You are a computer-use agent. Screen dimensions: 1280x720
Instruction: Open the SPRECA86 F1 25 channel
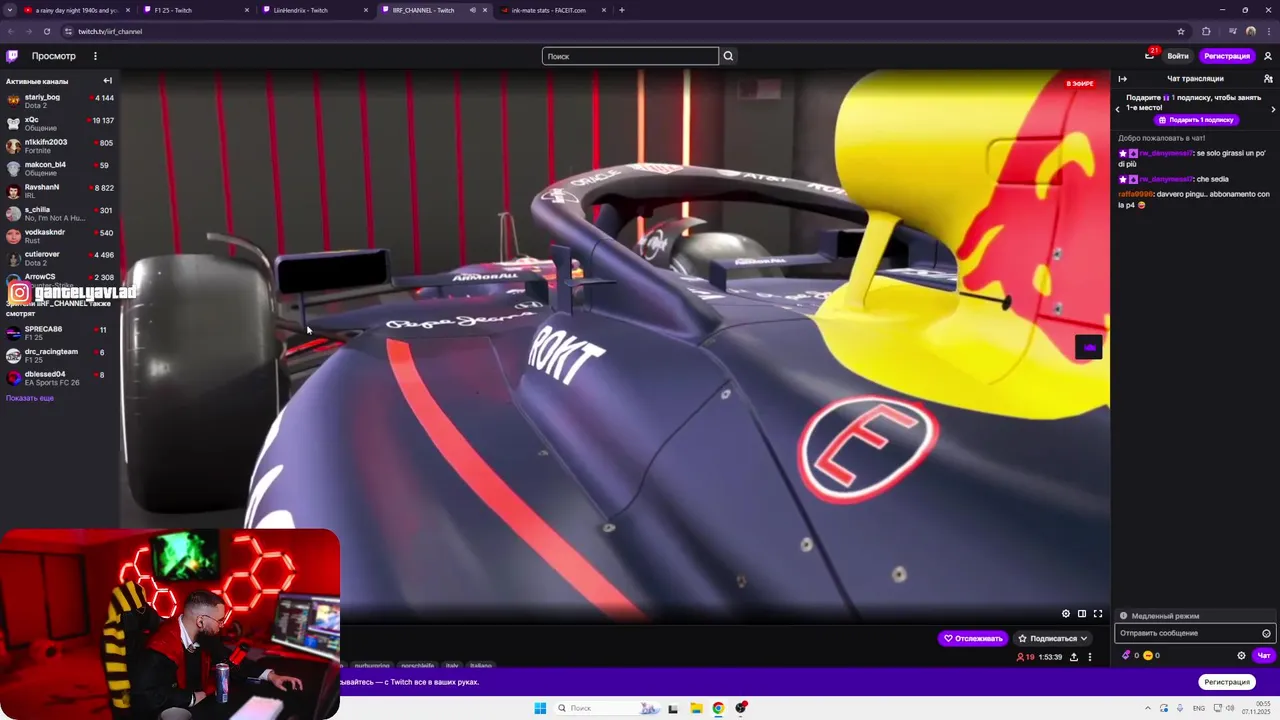[59, 333]
